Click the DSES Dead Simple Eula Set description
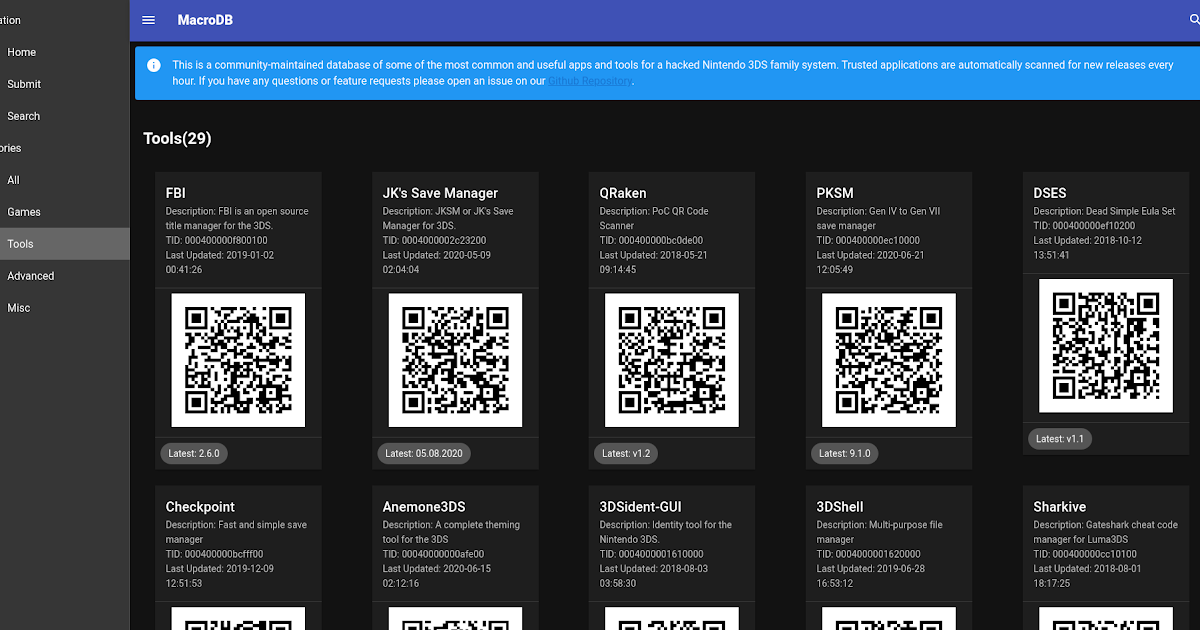Screen dimensions: 1200x630 pos(1105,211)
